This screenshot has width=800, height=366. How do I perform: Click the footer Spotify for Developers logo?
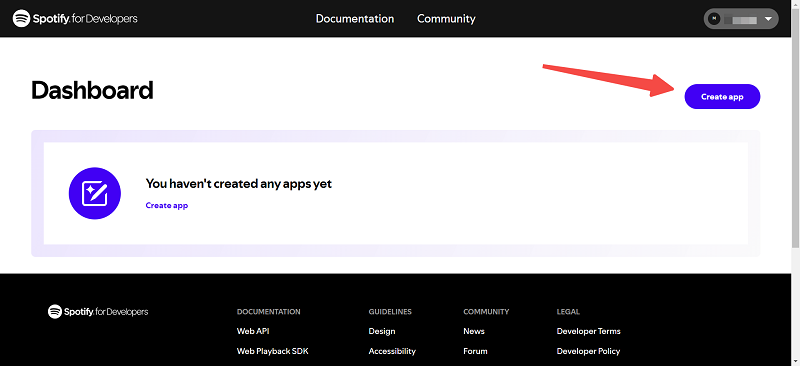tap(98, 311)
